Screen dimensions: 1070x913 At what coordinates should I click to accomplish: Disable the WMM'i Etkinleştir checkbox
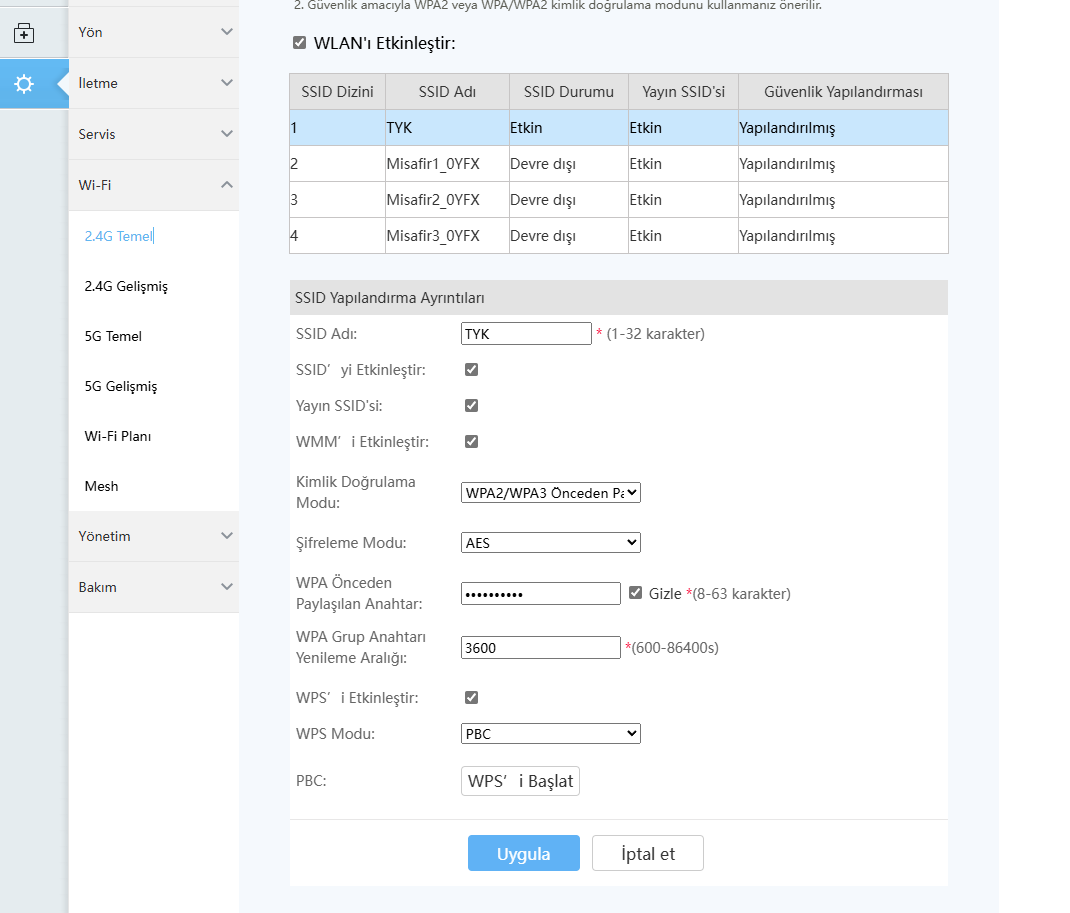(472, 442)
